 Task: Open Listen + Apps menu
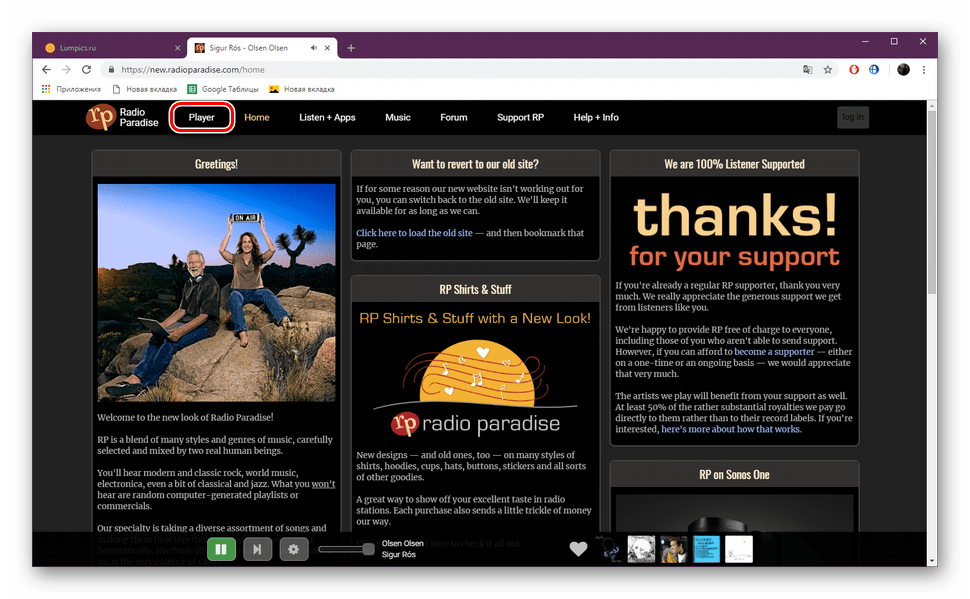(327, 117)
